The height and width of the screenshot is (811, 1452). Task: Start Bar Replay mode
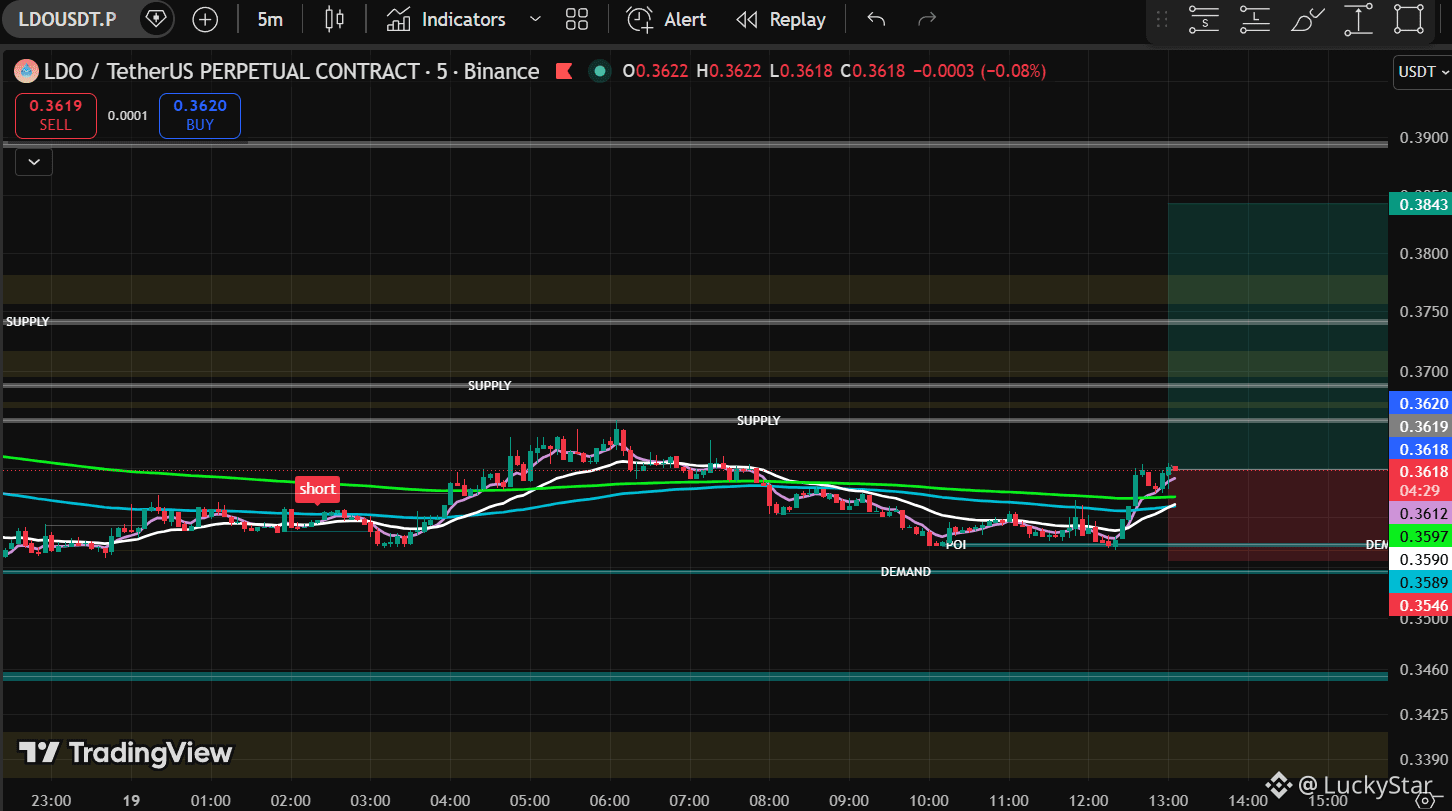click(781, 19)
